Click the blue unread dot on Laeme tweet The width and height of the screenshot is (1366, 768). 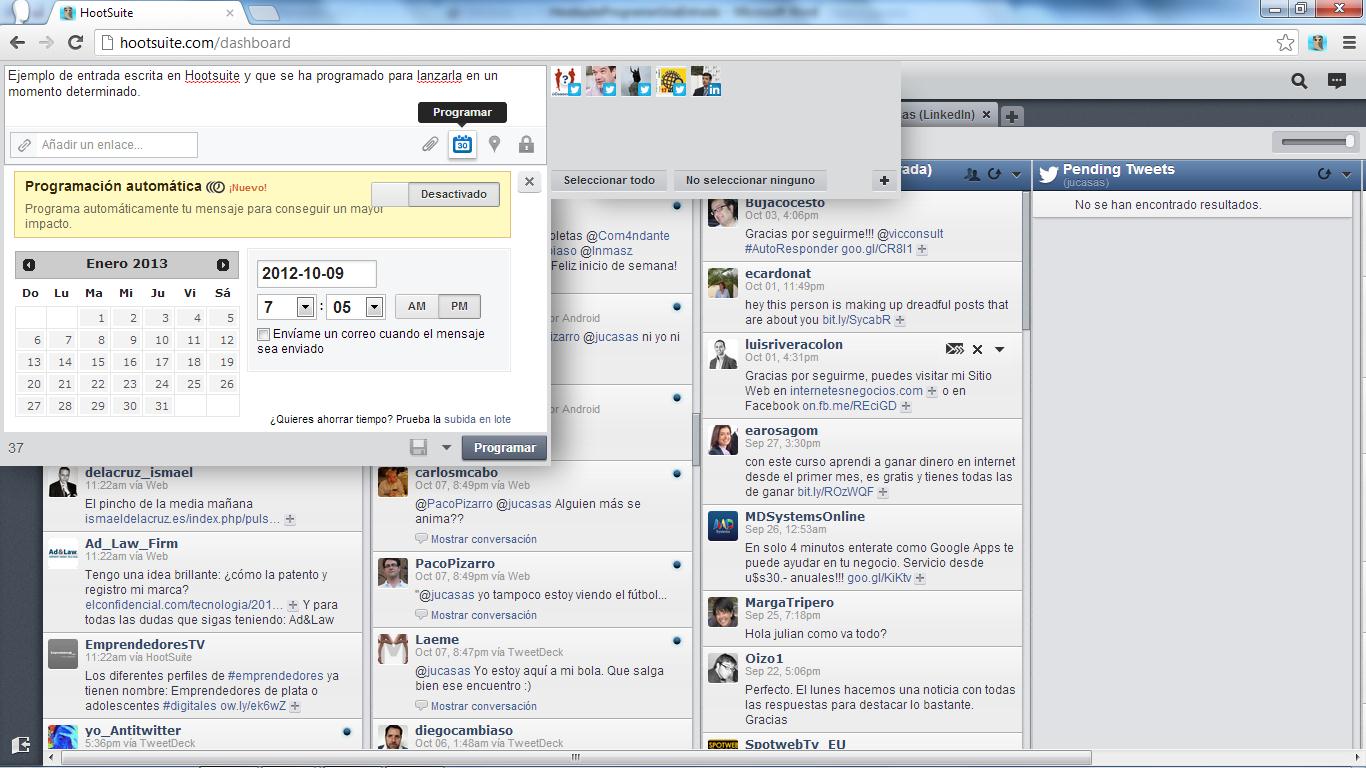coord(677,640)
